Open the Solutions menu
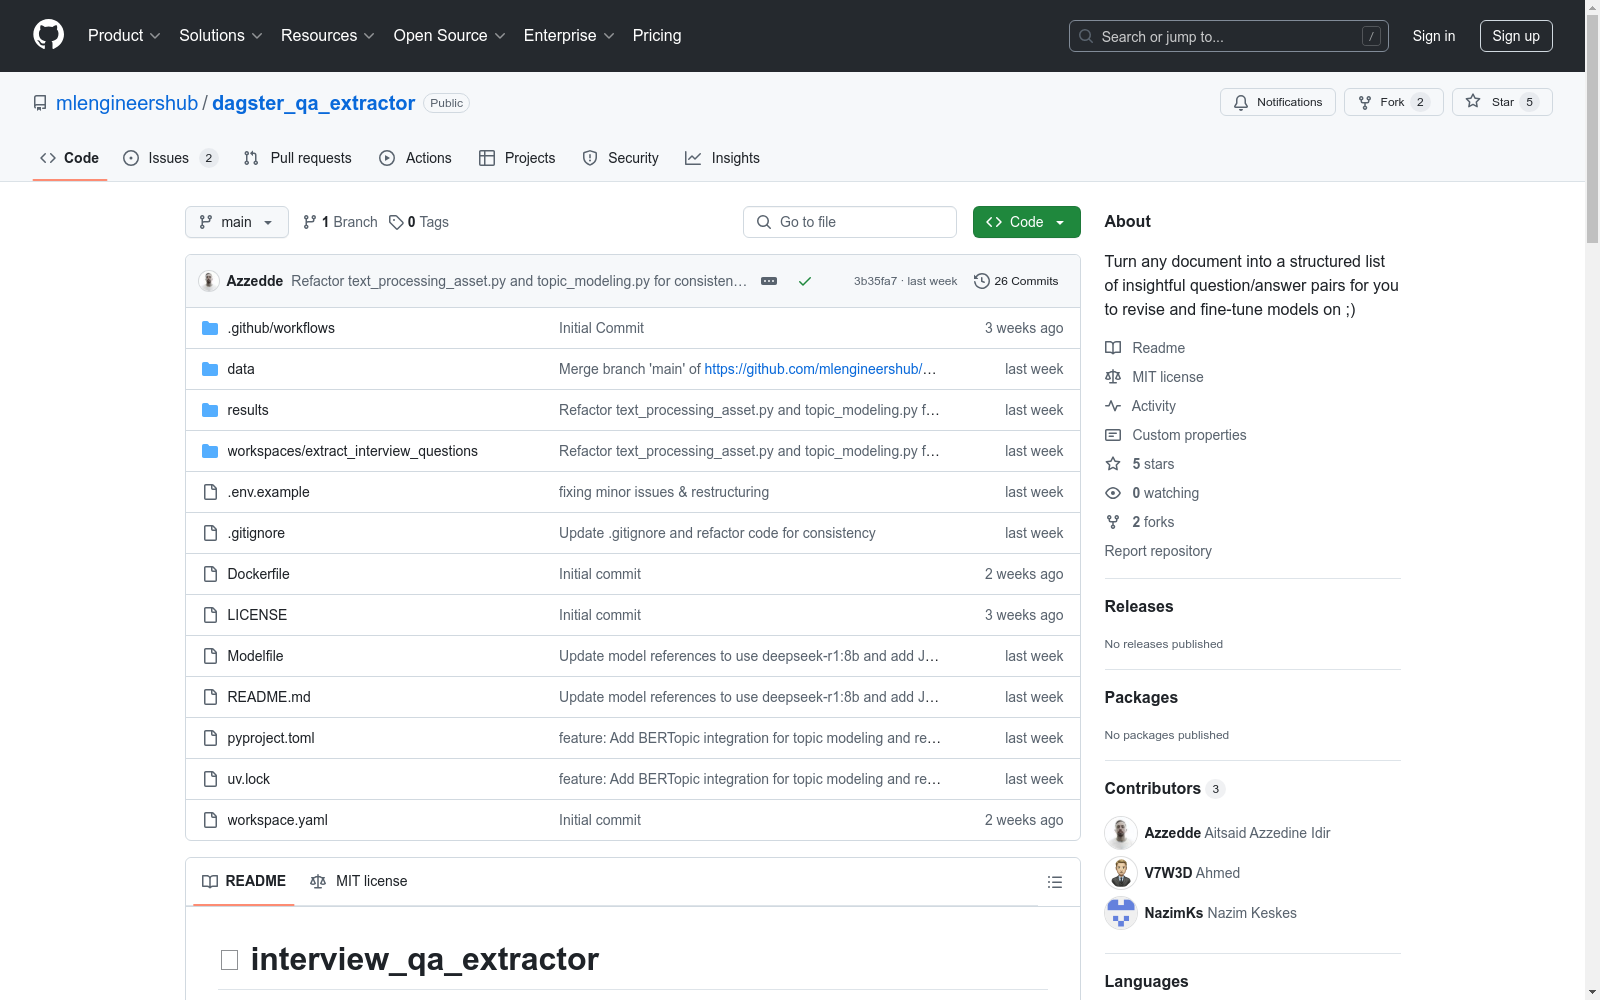Screen dimensions: 1600x1000 (221, 35)
